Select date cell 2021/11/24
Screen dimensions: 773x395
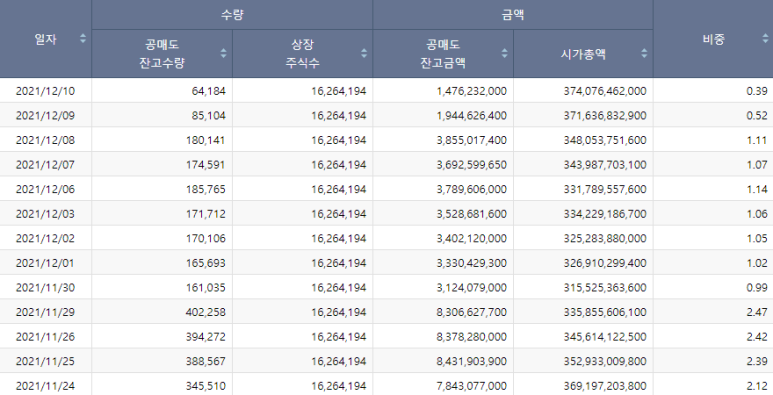(45, 386)
